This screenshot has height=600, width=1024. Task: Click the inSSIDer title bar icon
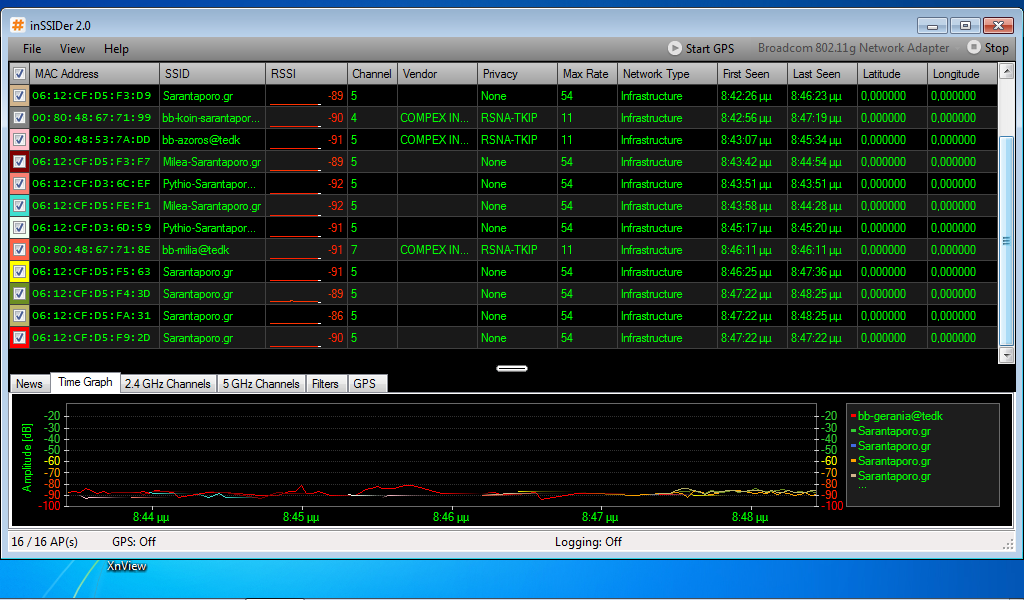(x=18, y=25)
